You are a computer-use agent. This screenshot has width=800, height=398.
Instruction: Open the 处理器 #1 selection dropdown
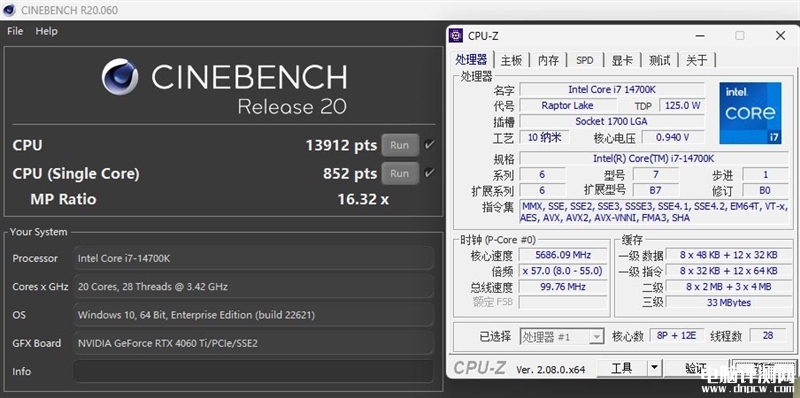tap(562, 337)
